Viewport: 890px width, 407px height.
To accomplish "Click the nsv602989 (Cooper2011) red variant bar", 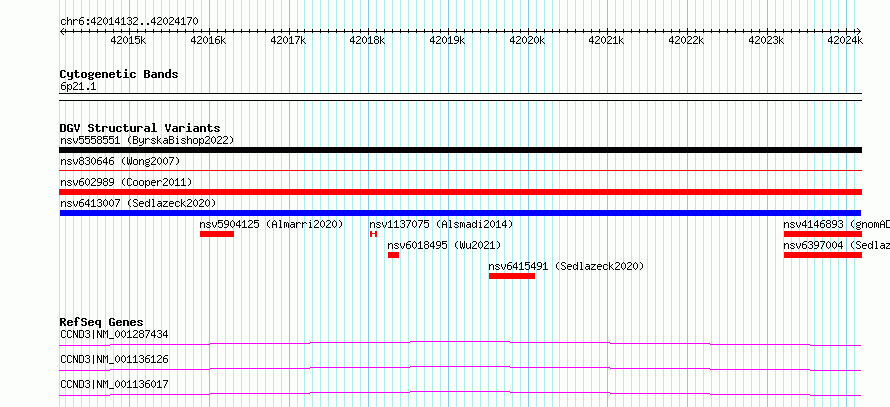I will 460,192.
